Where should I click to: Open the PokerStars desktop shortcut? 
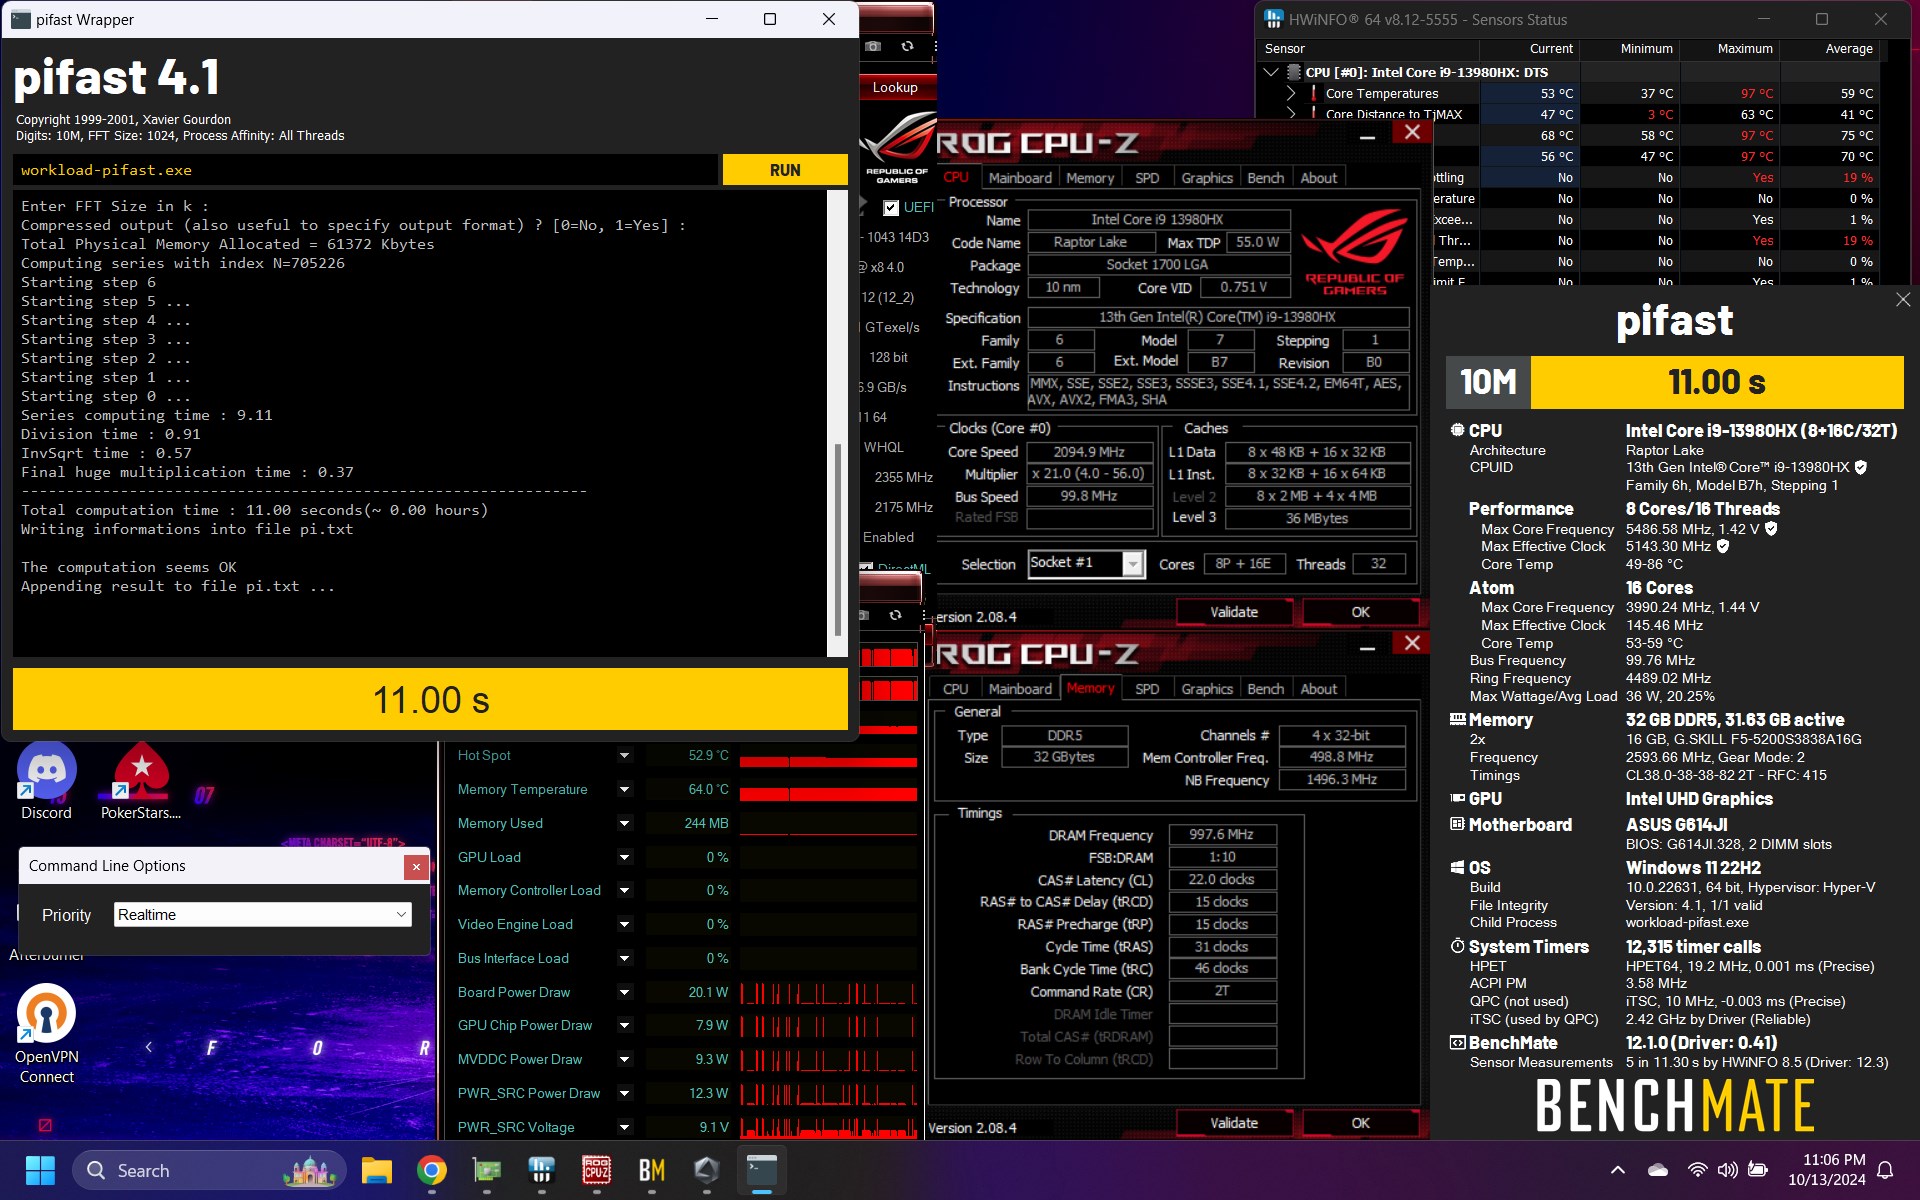141,782
